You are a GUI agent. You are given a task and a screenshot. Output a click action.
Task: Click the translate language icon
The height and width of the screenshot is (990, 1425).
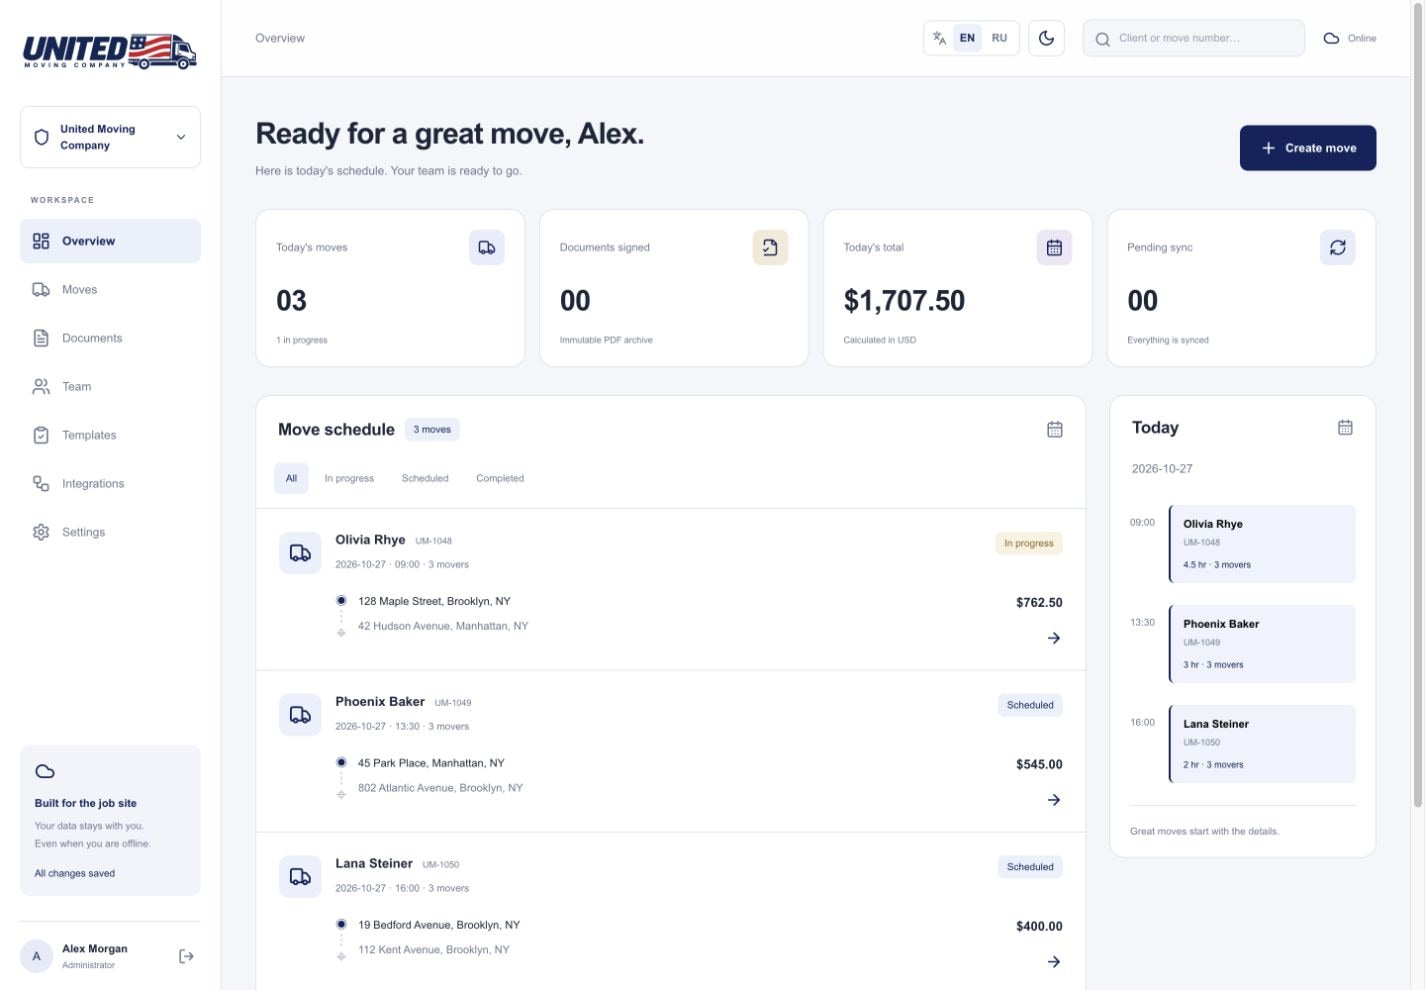pyautogui.click(x=939, y=38)
